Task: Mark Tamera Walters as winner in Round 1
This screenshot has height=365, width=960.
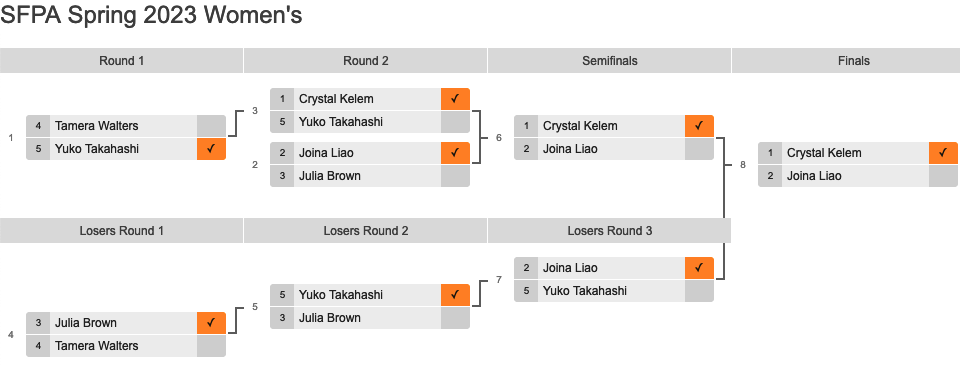Action: coord(211,126)
